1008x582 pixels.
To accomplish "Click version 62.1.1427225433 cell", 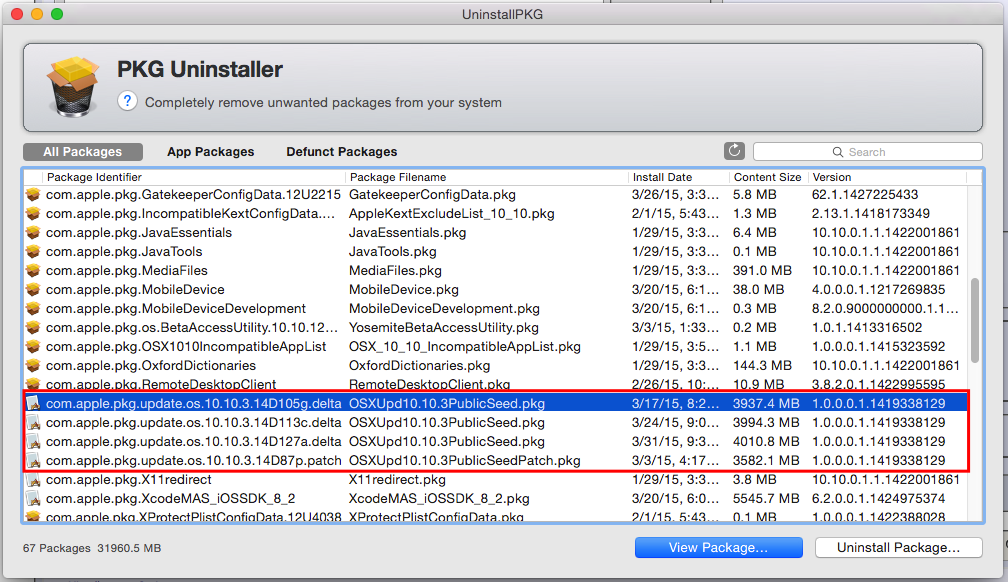I will [x=865, y=194].
